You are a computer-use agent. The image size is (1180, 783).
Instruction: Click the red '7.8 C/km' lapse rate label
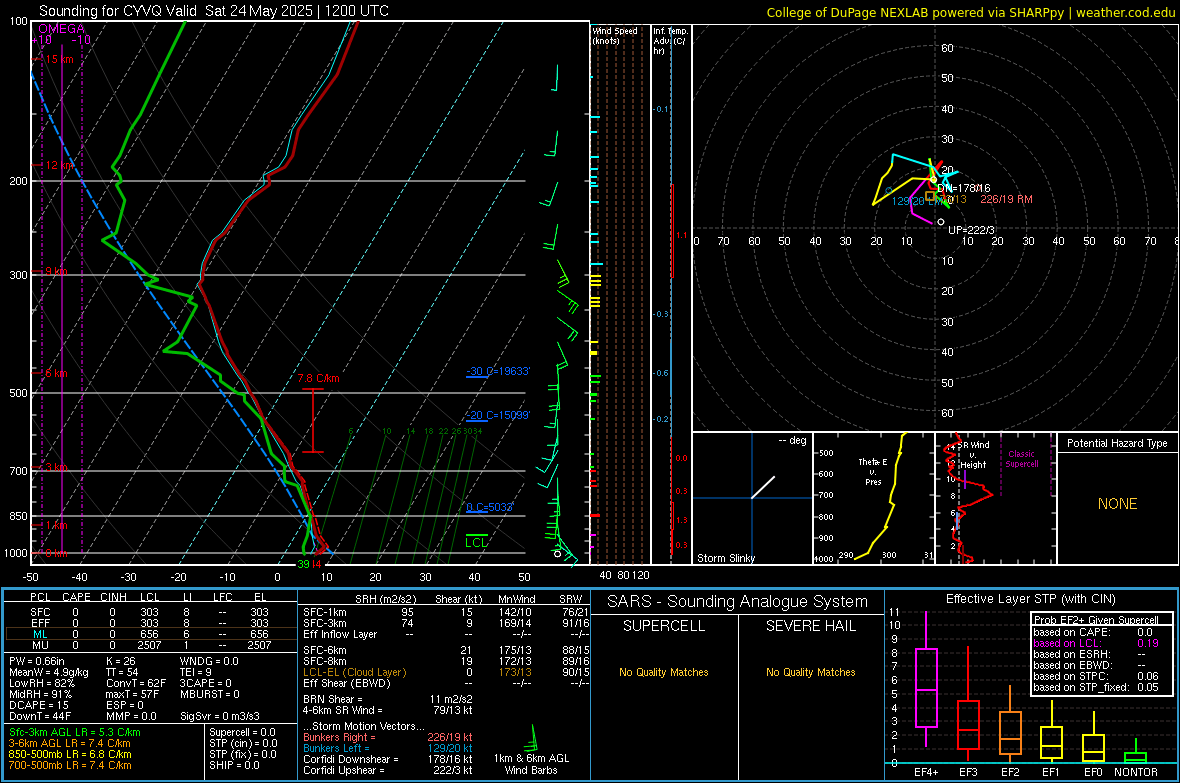318,379
